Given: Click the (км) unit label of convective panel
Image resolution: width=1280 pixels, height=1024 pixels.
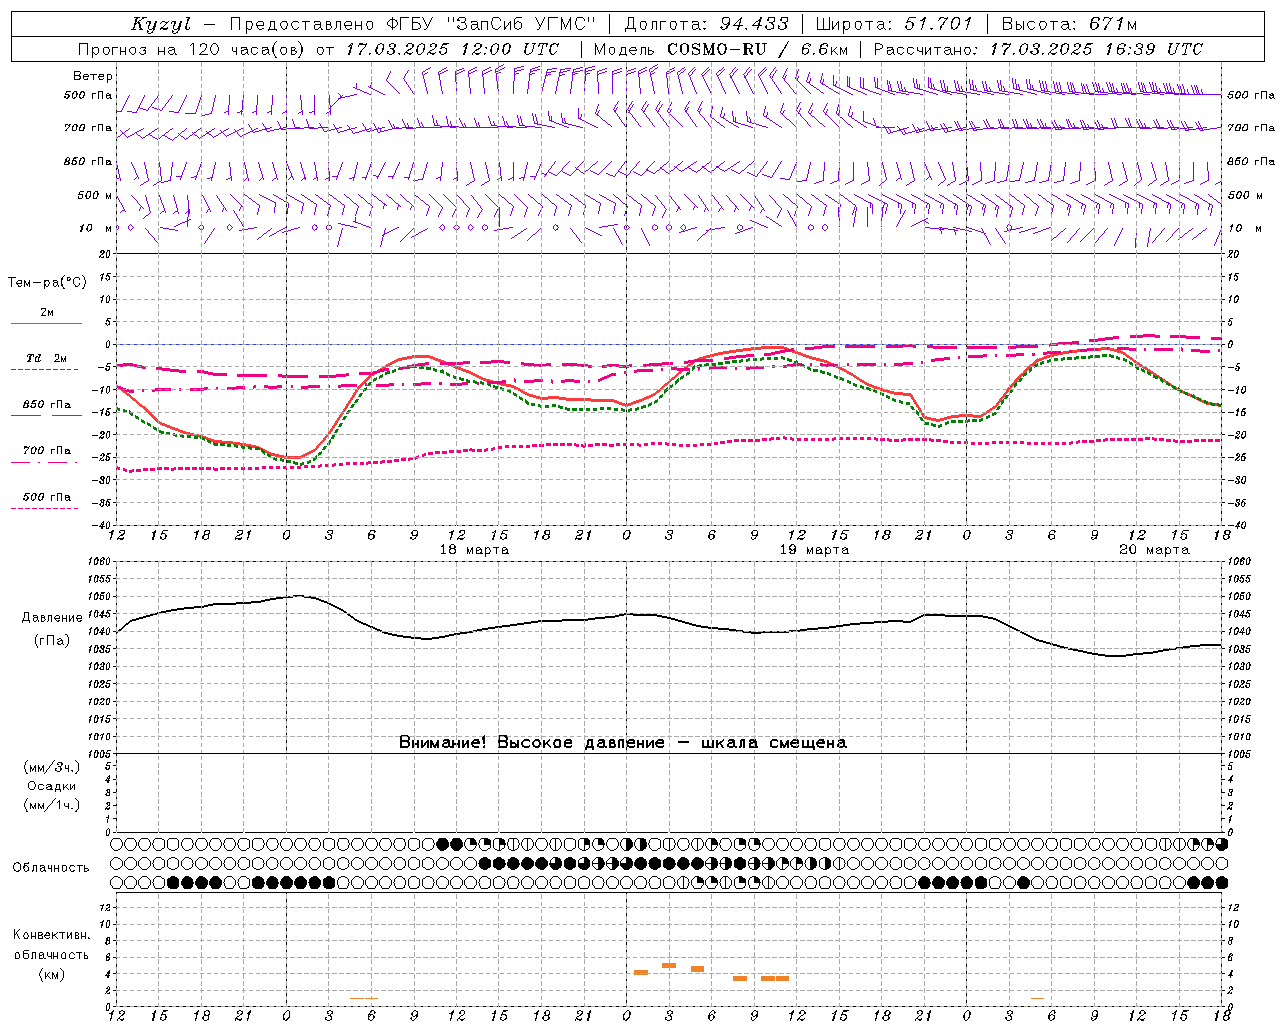Looking at the screenshot, I should click(51, 974).
